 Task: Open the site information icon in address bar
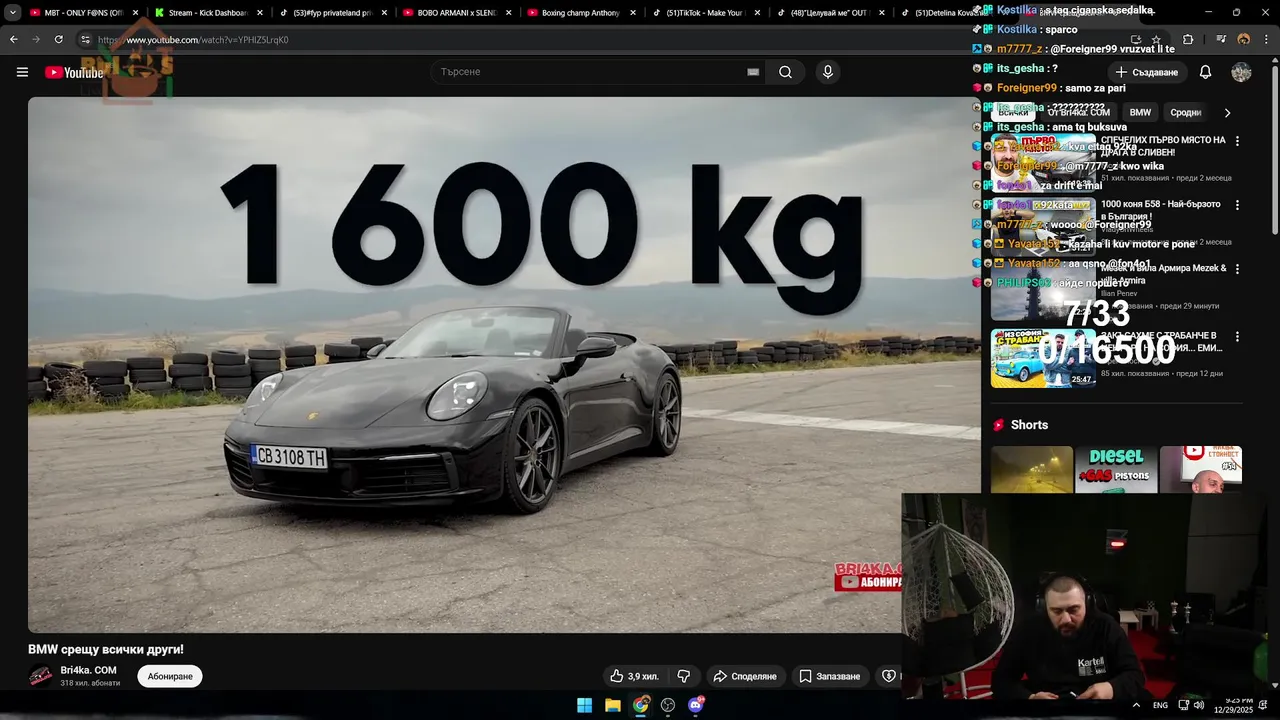pos(86,40)
